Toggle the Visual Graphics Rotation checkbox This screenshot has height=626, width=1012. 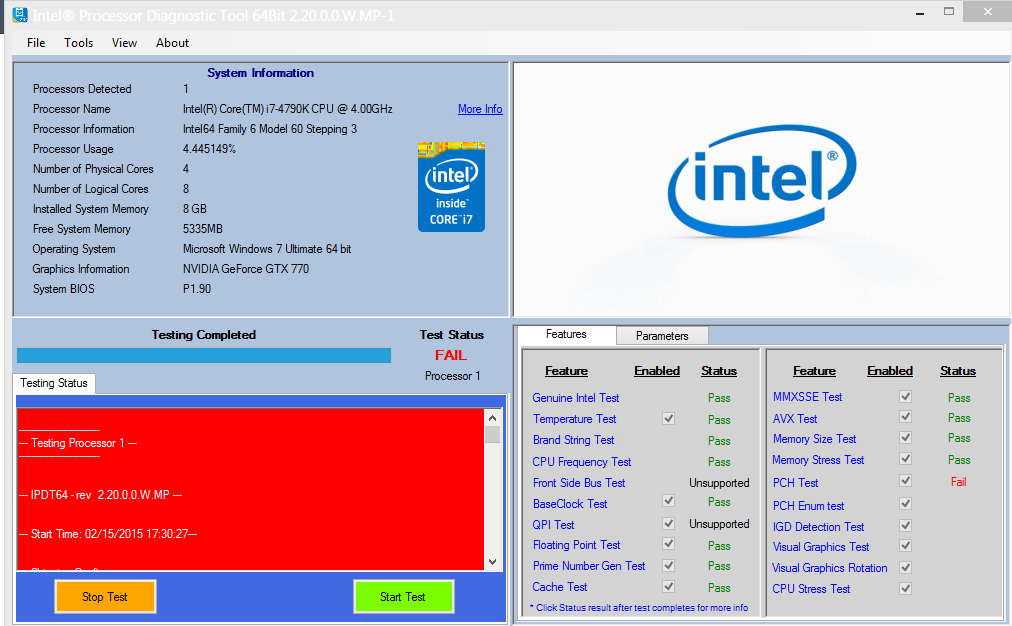(x=906, y=567)
